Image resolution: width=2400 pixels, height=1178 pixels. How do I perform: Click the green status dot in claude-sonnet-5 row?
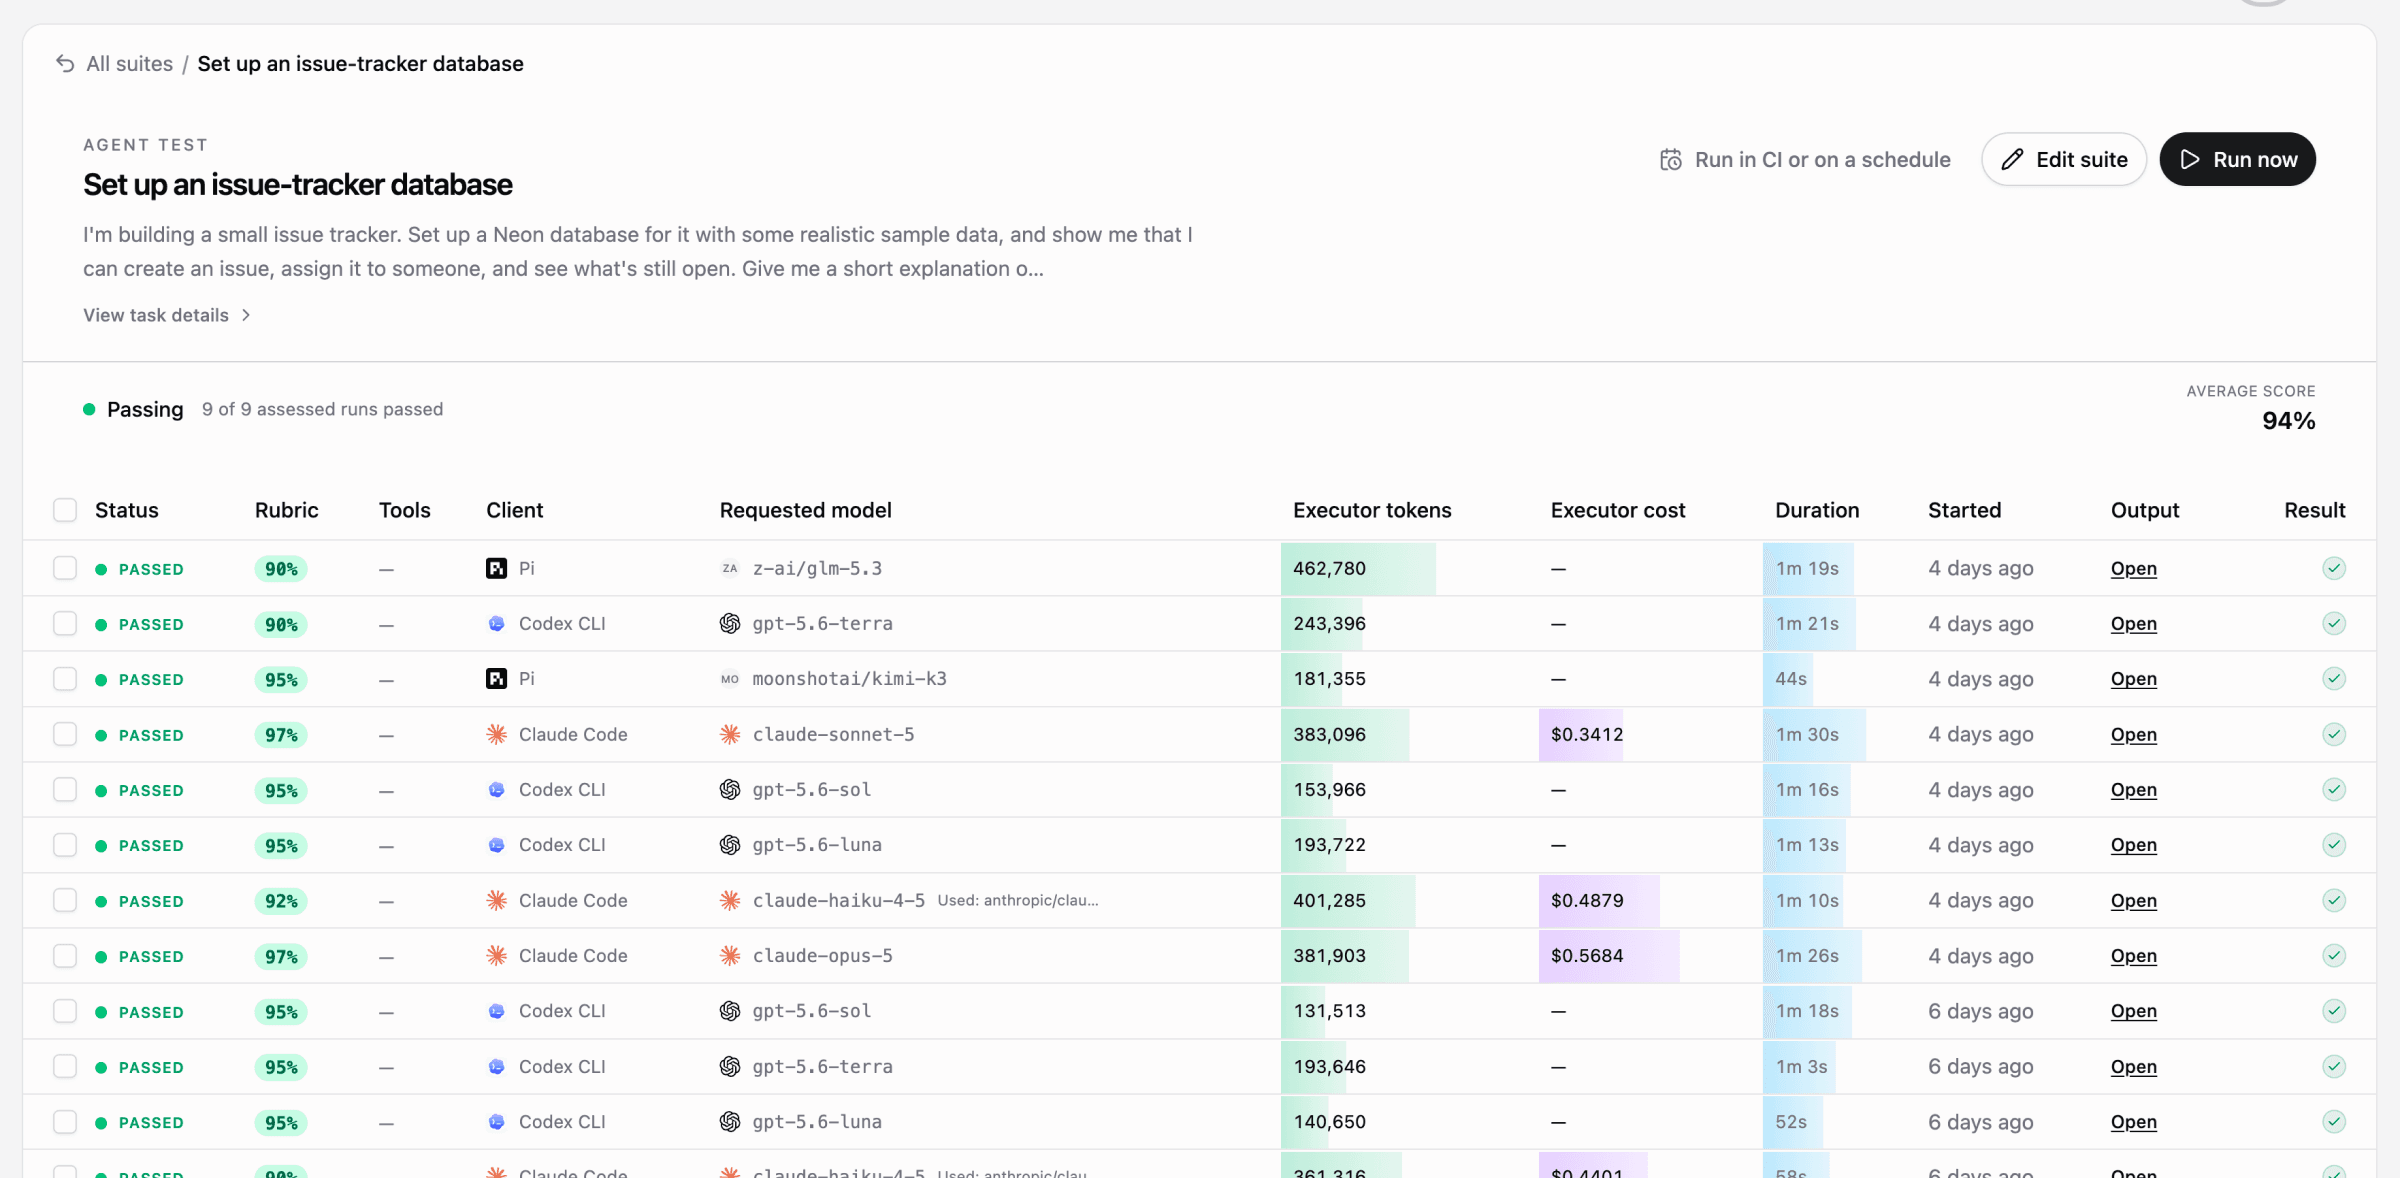101,736
